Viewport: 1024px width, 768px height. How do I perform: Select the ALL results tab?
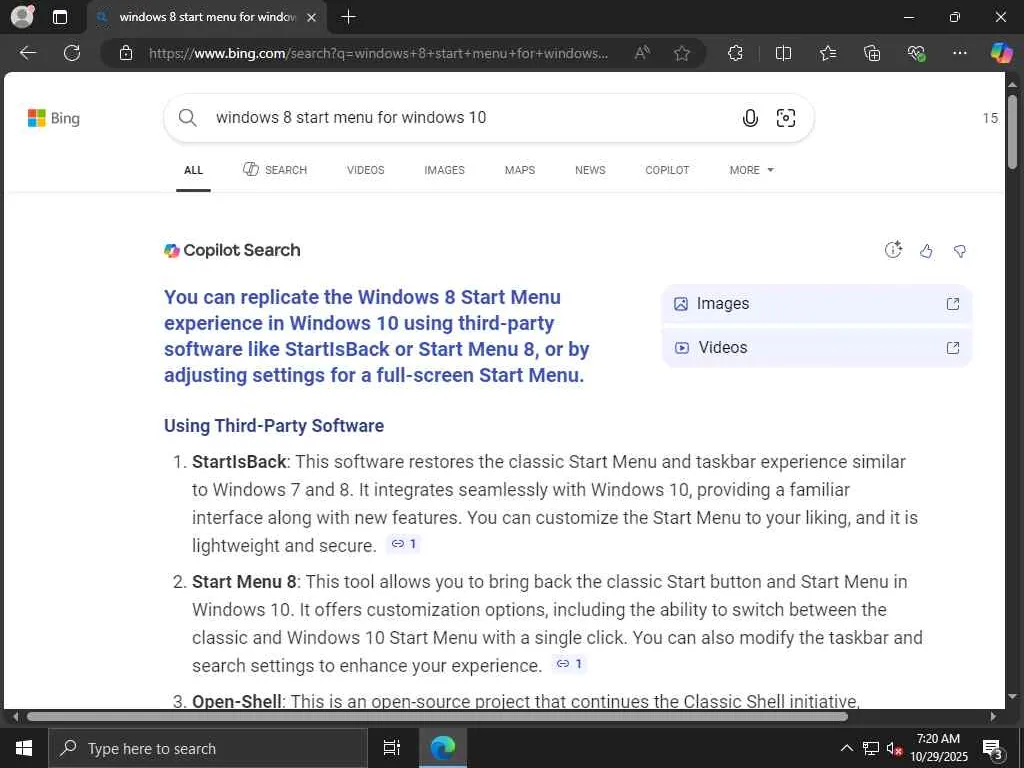193,170
